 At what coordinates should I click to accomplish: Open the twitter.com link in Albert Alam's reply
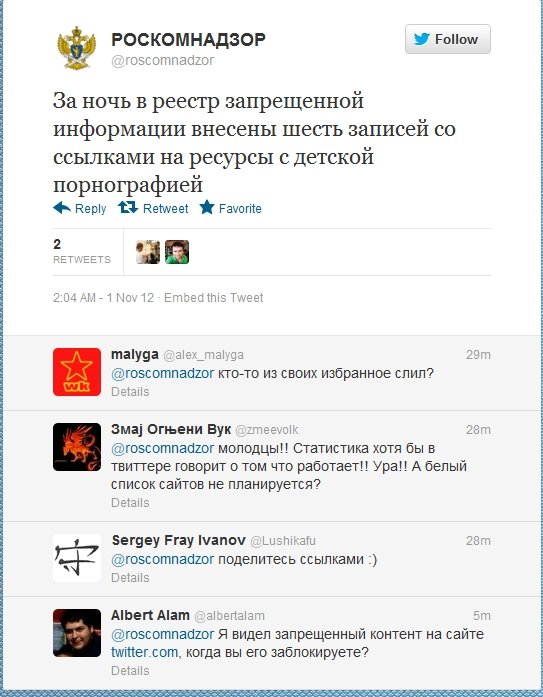click(x=144, y=652)
